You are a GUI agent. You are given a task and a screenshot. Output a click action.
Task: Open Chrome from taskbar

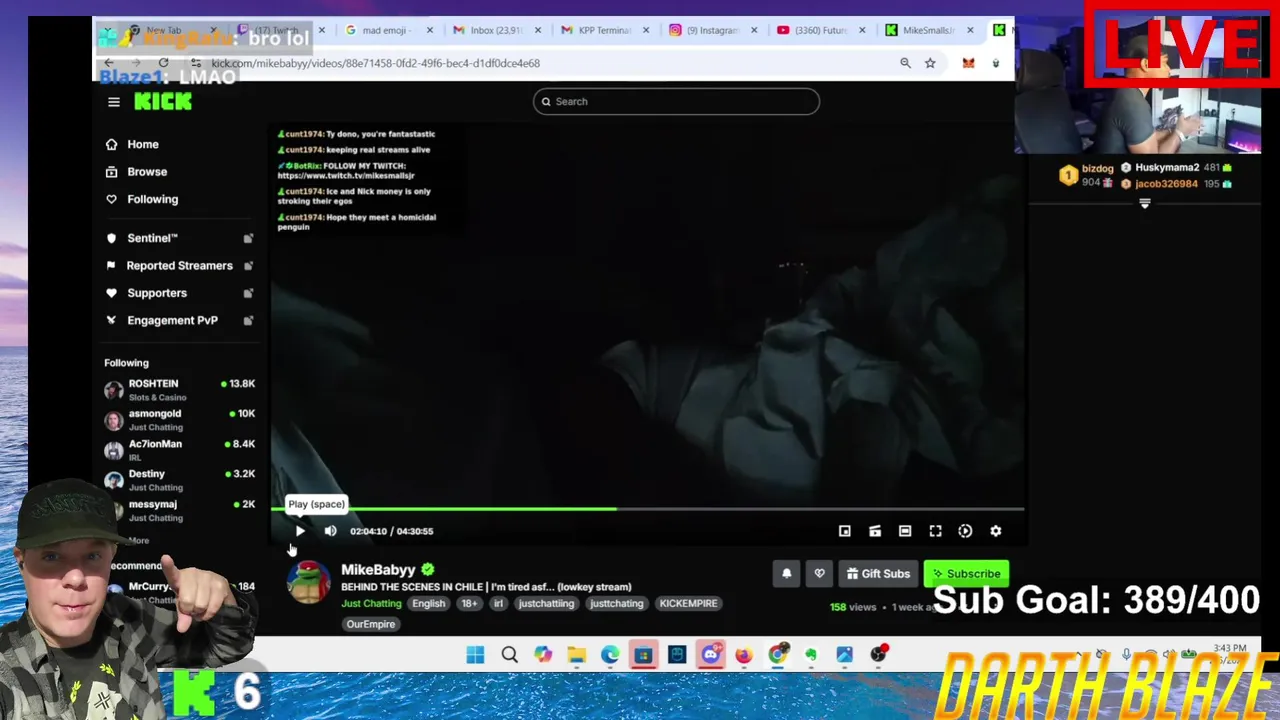(777, 655)
